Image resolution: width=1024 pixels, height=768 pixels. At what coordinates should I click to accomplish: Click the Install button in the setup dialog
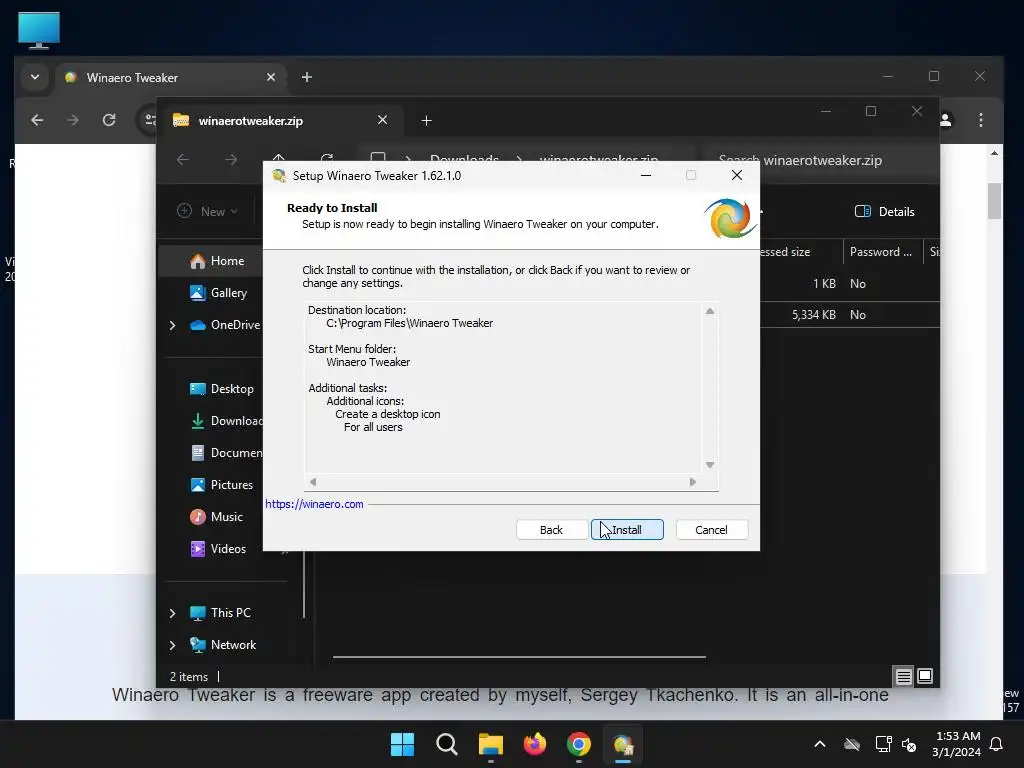pyautogui.click(x=627, y=530)
